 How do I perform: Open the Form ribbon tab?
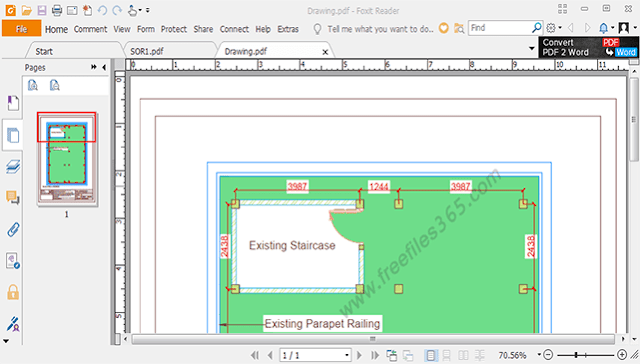(x=146, y=29)
